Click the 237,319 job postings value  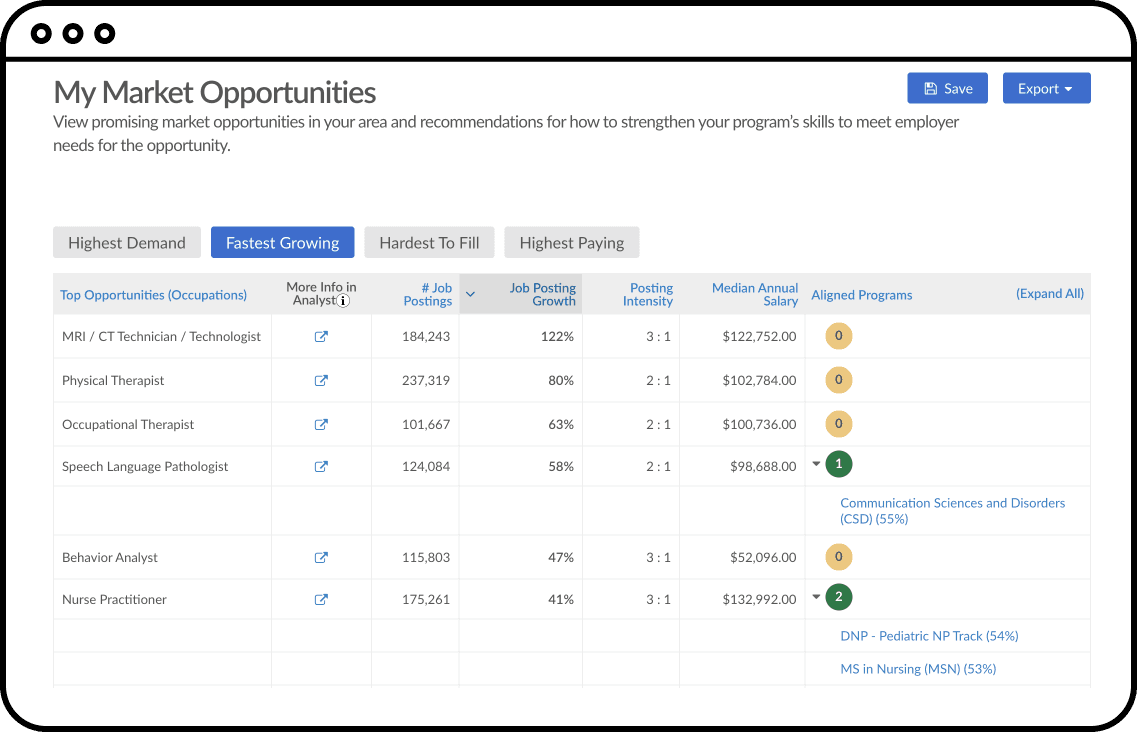click(426, 380)
